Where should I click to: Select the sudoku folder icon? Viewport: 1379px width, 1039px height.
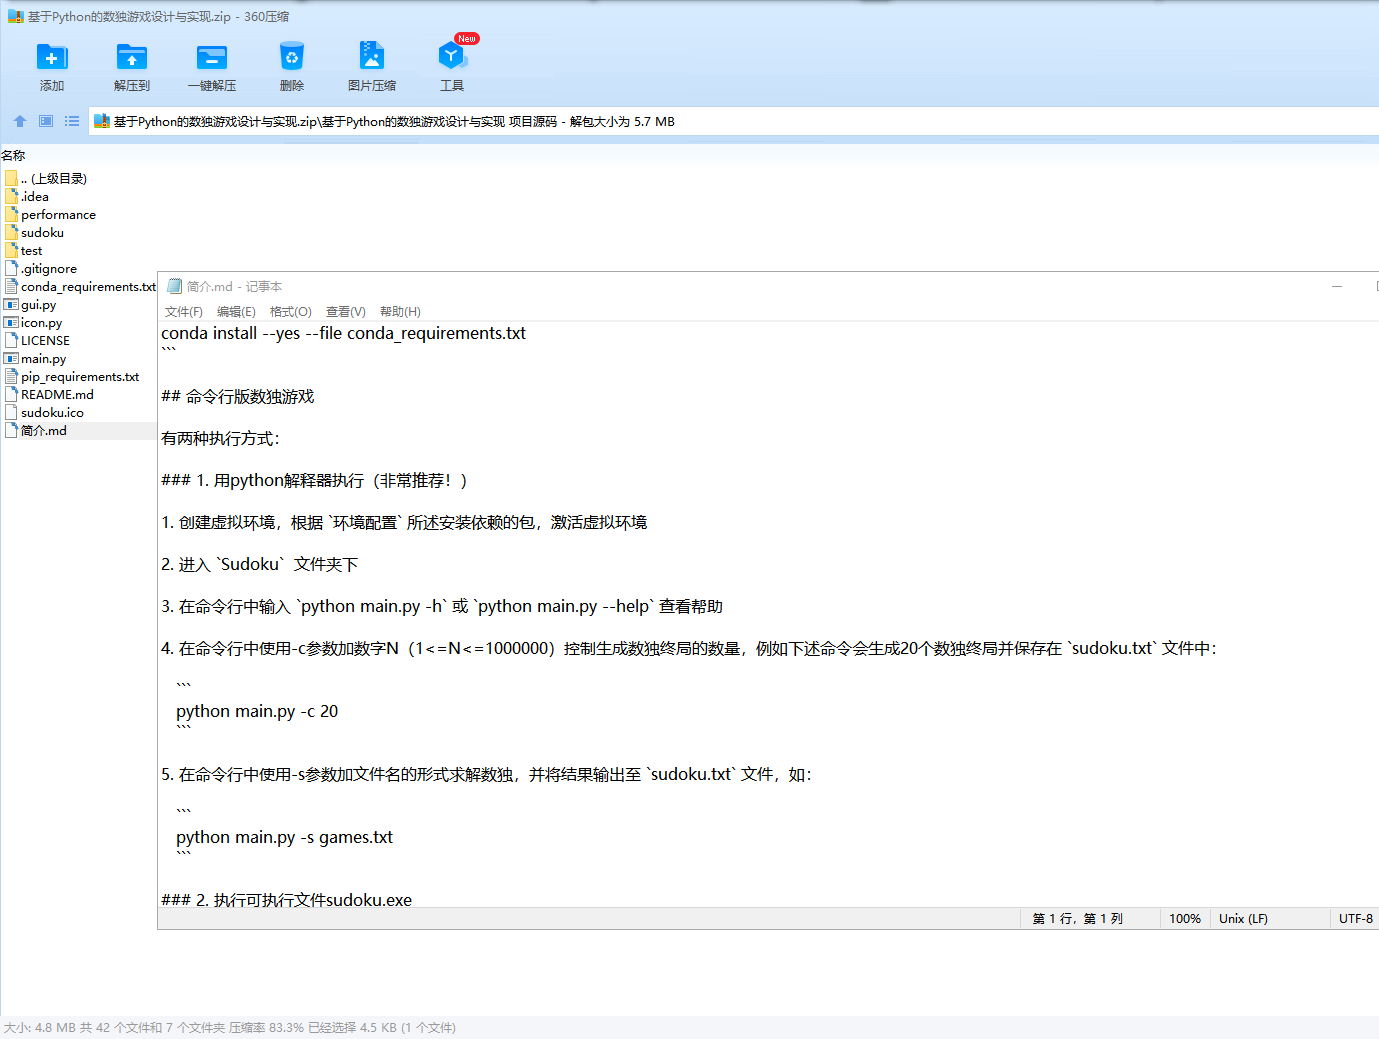coord(12,232)
